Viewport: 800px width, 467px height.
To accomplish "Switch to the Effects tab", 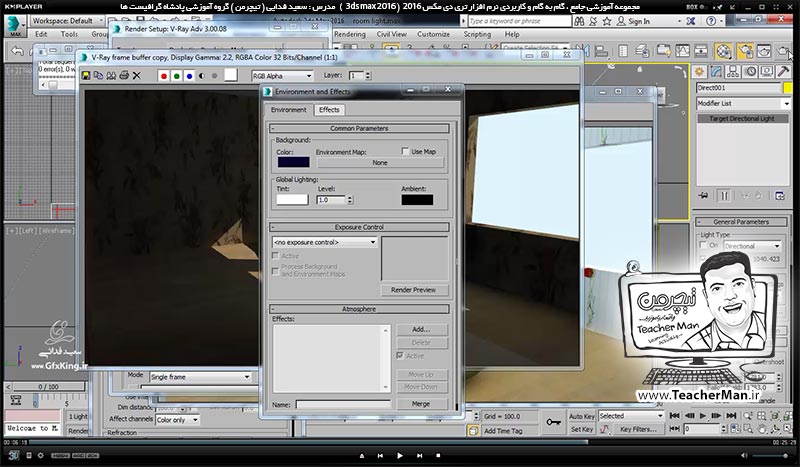I will pos(329,110).
